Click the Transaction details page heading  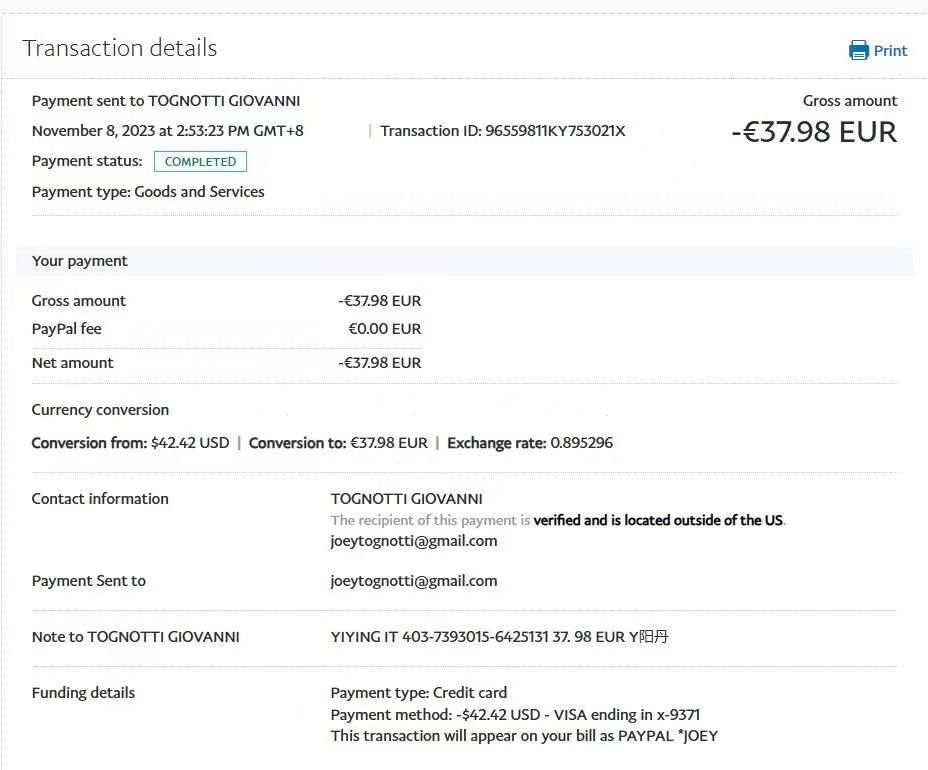120,48
